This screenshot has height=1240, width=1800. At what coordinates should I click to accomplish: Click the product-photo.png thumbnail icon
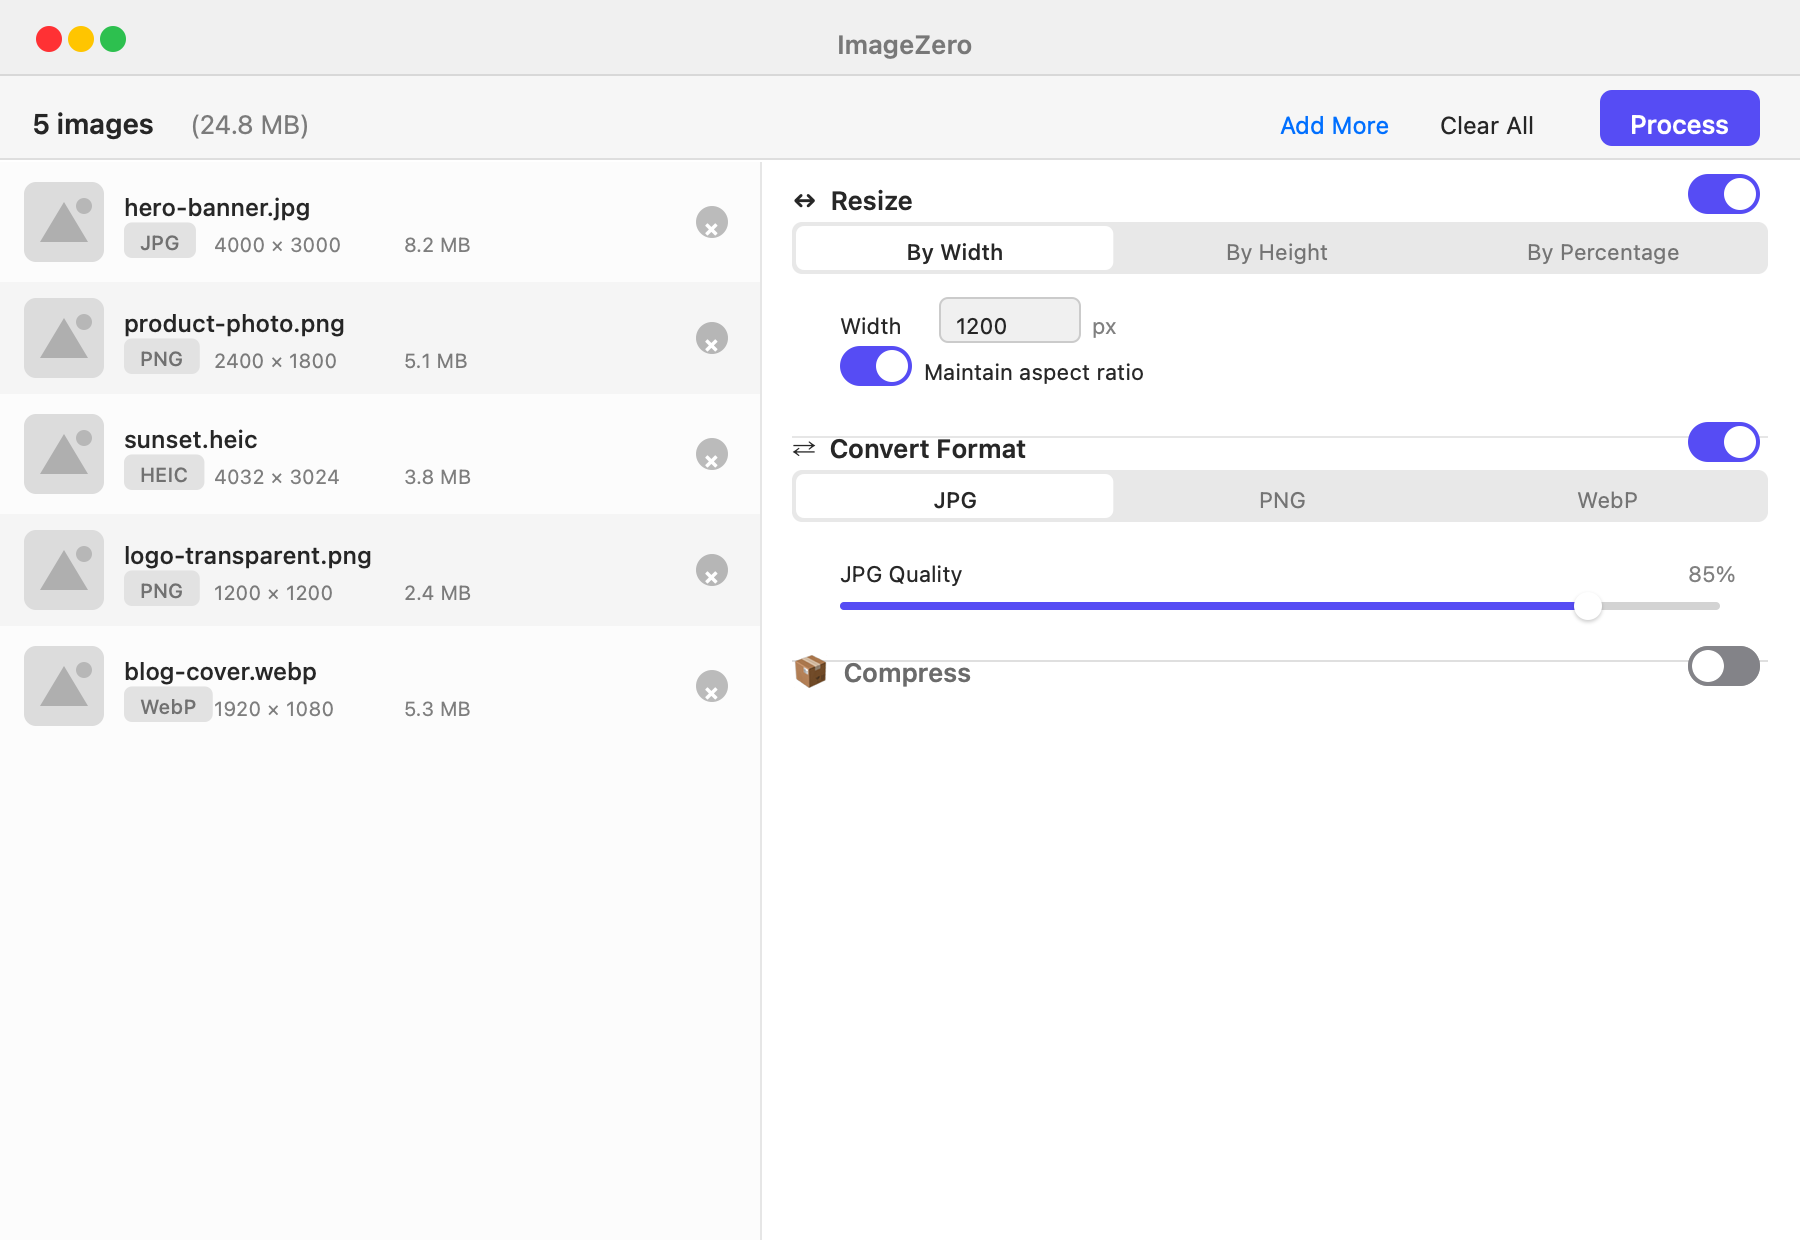point(64,338)
